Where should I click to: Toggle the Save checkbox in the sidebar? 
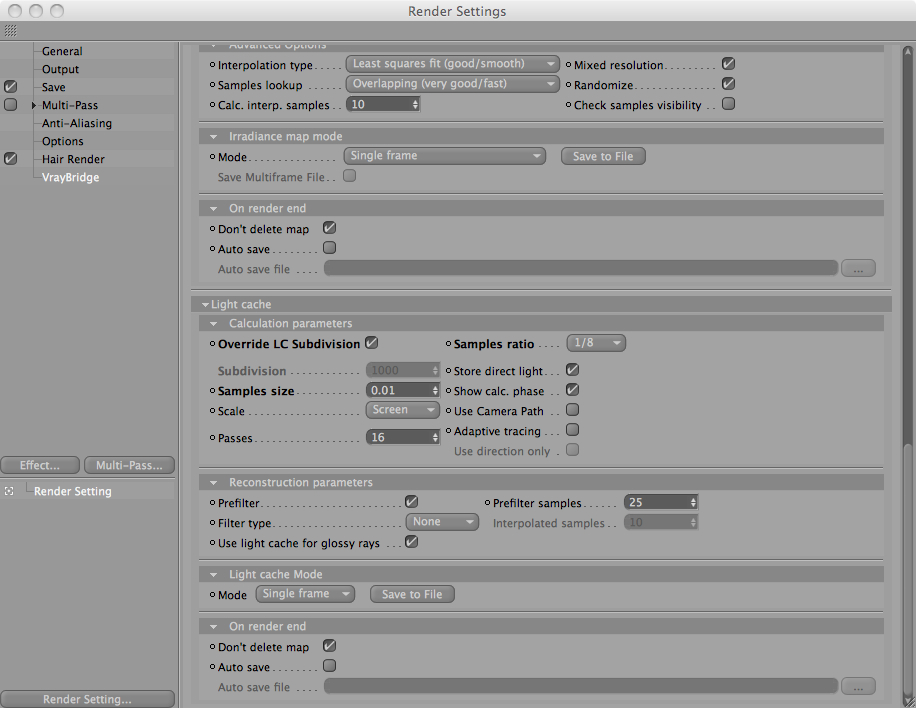click(11, 87)
